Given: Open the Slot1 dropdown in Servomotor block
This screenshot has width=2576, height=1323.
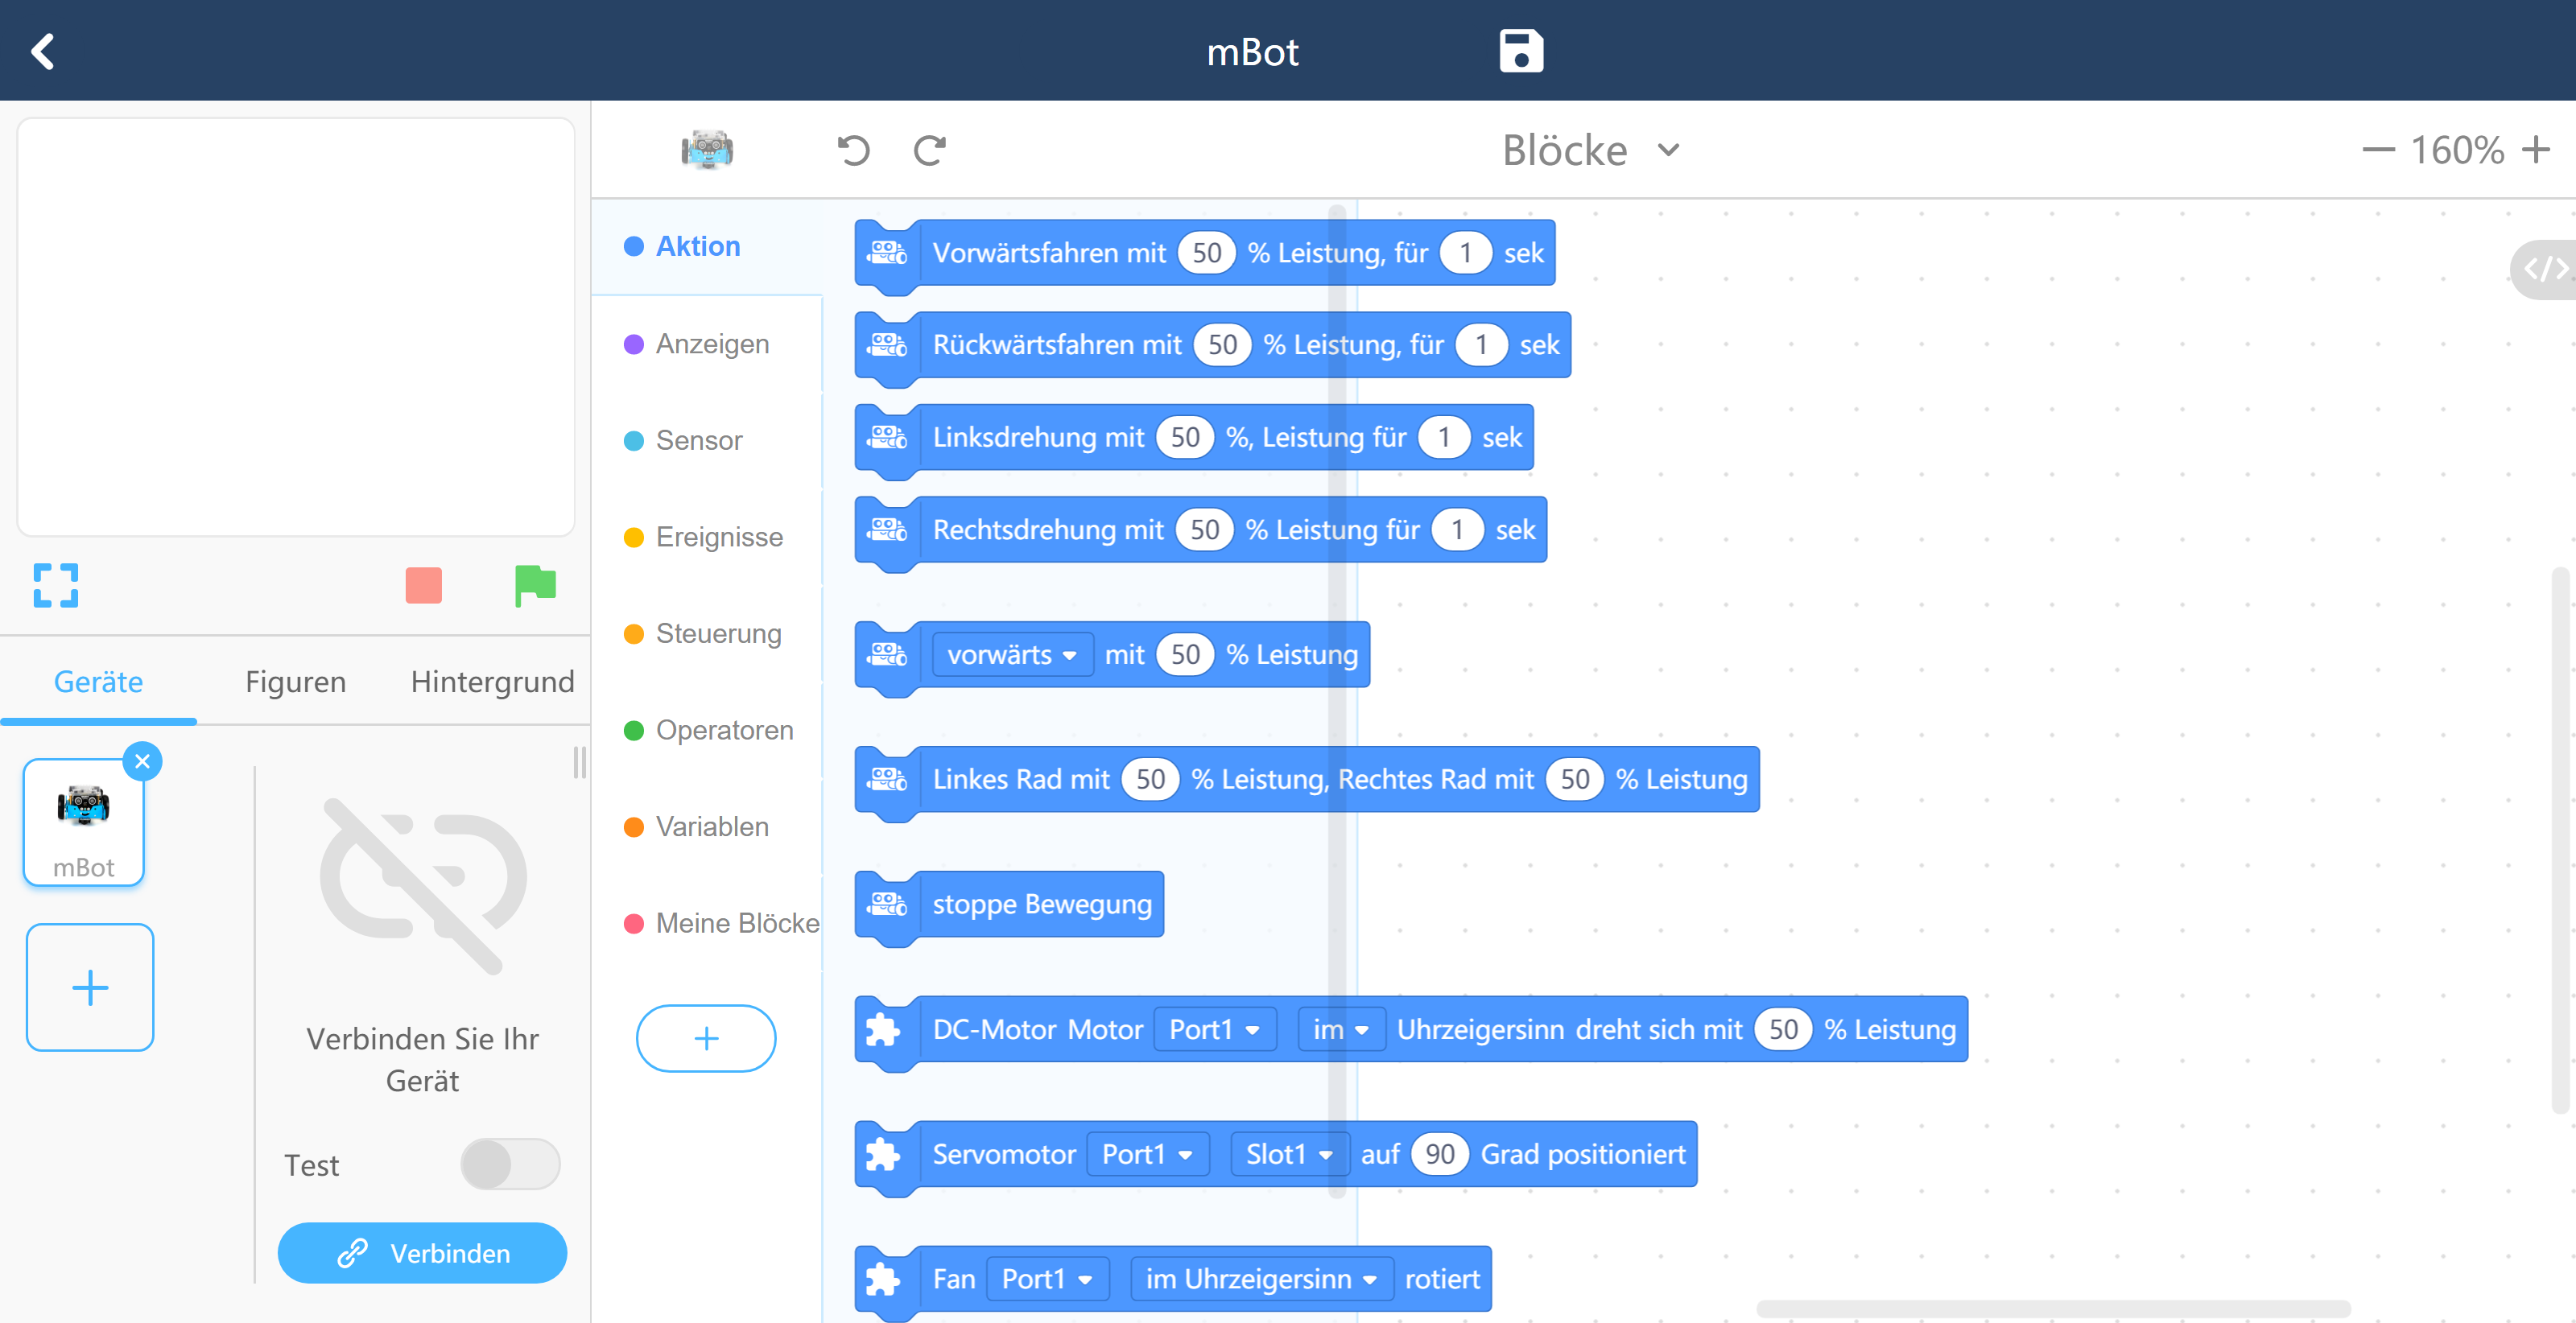Looking at the screenshot, I should (1290, 1155).
